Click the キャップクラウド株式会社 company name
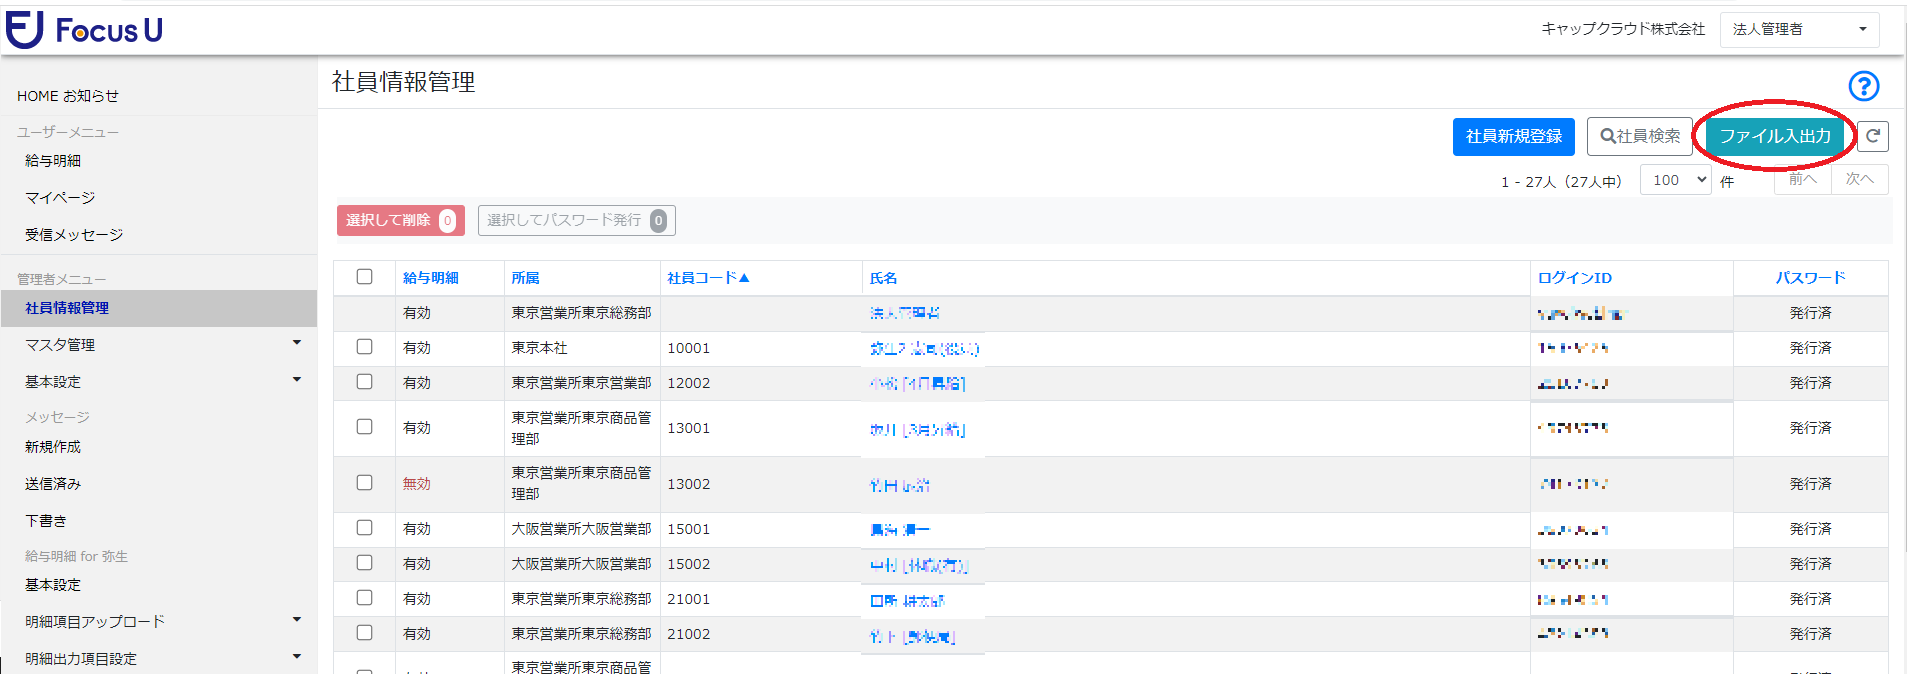Viewport: 1914px width, 674px height. pyautogui.click(x=1623, y=29)
